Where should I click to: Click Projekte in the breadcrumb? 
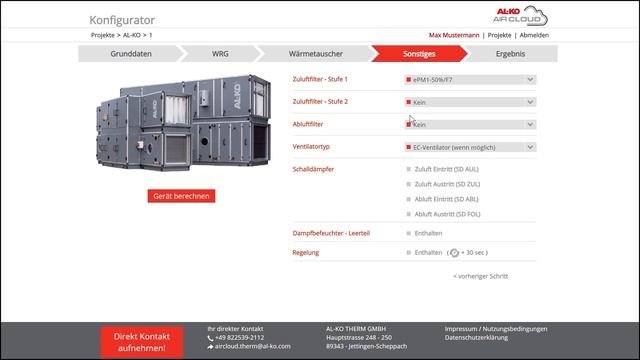click(102, 35)
